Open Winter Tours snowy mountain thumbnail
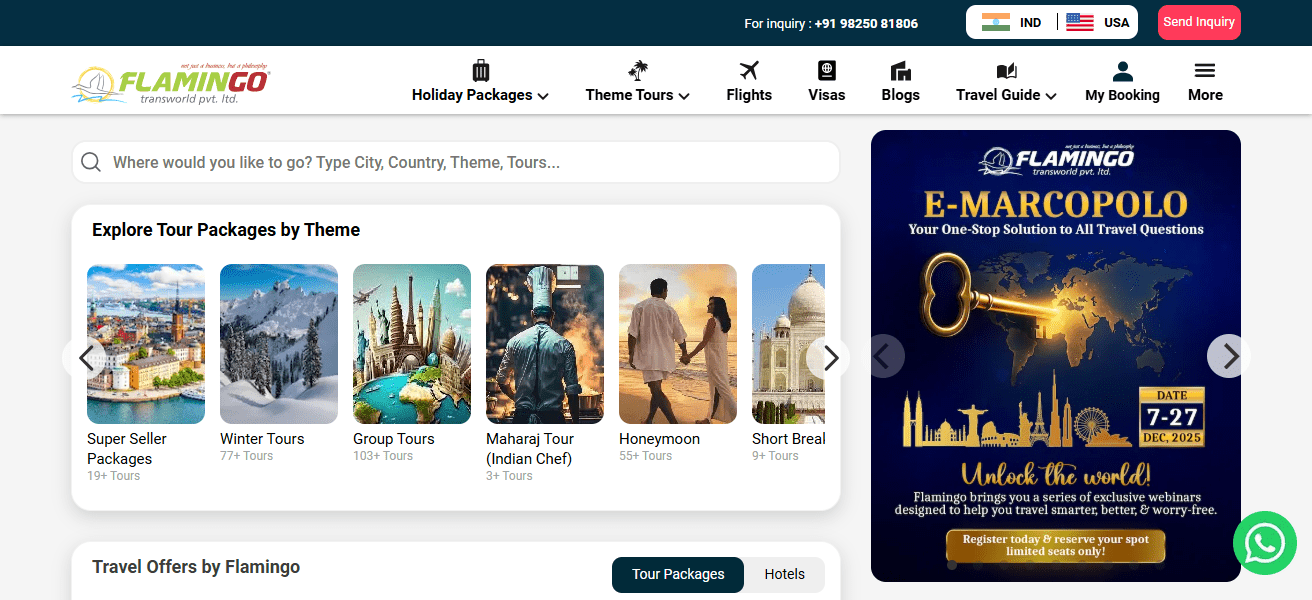The width and height of the screenshot is (1312, 600). [x=279, y=344]
